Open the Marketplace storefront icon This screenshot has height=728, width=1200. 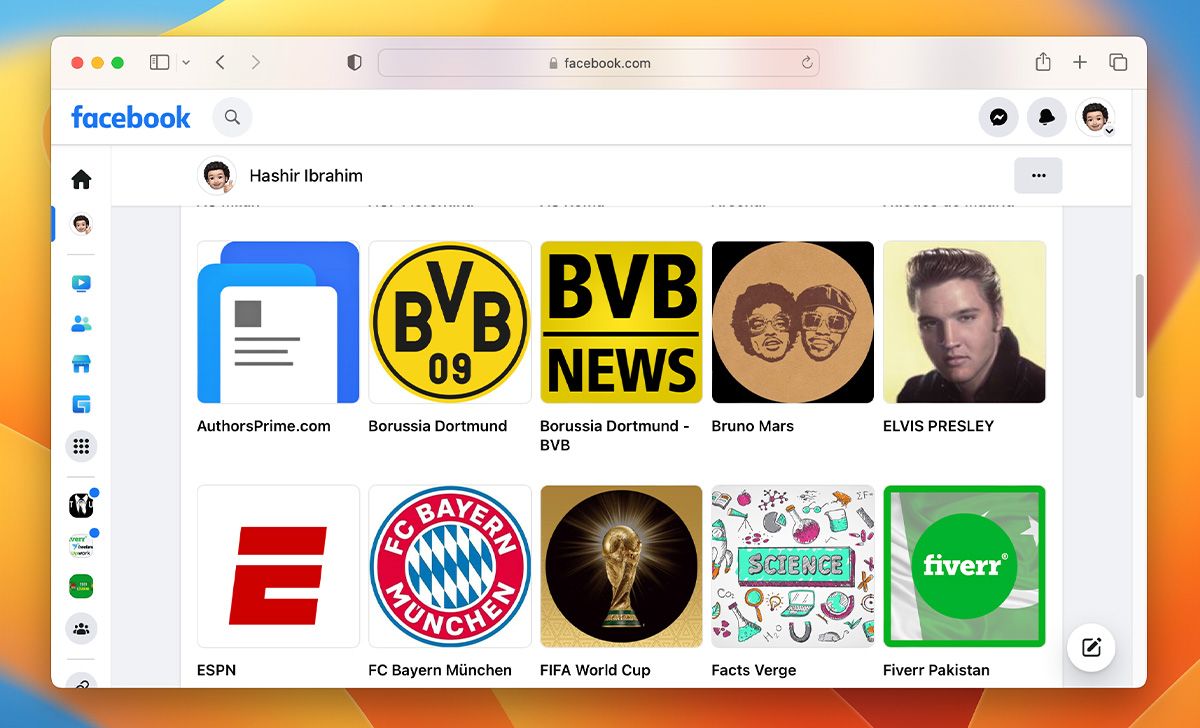(x=81, y=364)
